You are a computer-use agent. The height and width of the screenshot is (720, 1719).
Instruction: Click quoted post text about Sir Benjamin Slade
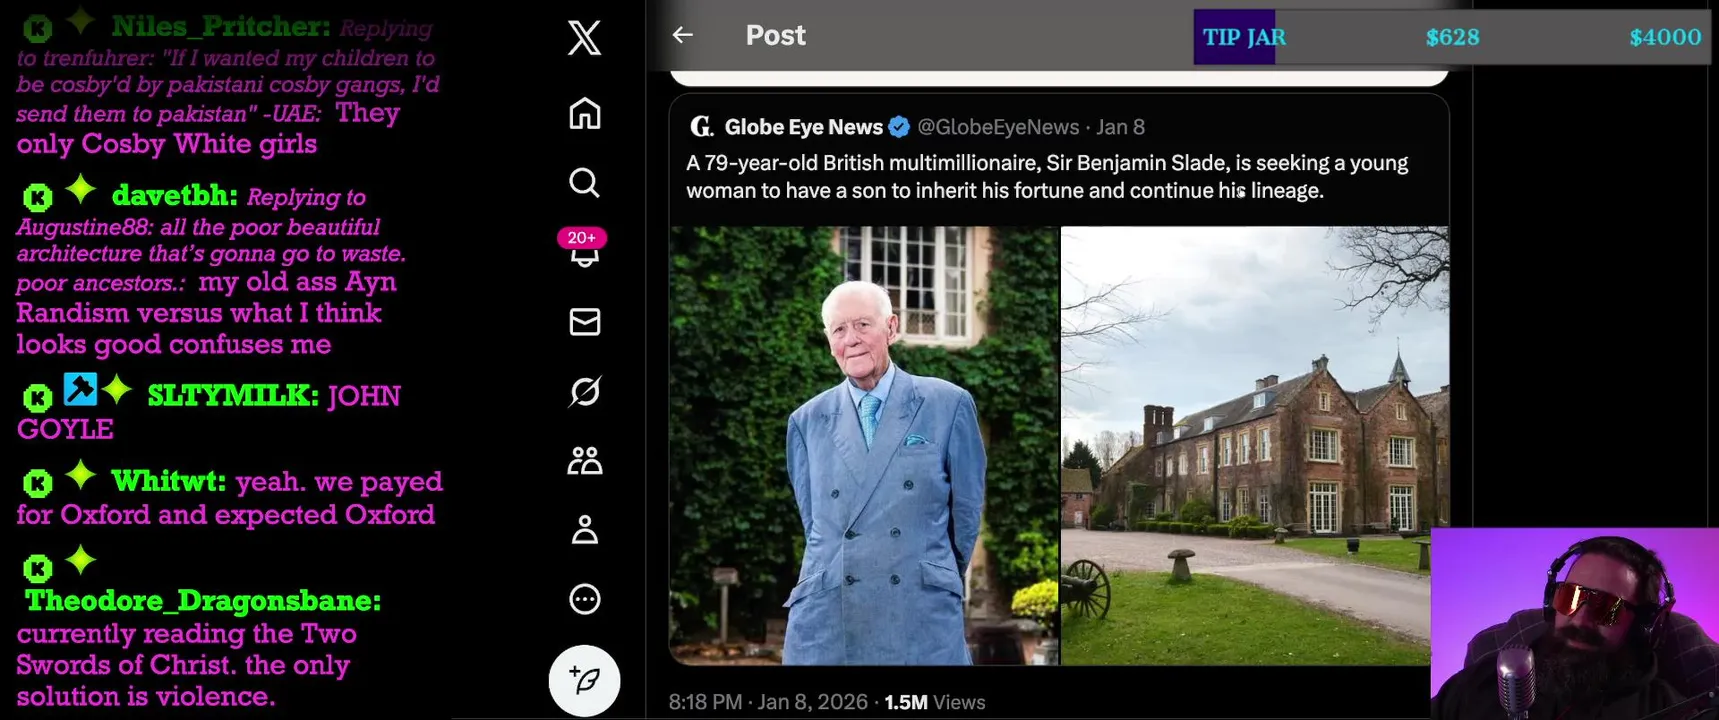pyautogui.click(x=1047, y=176)
